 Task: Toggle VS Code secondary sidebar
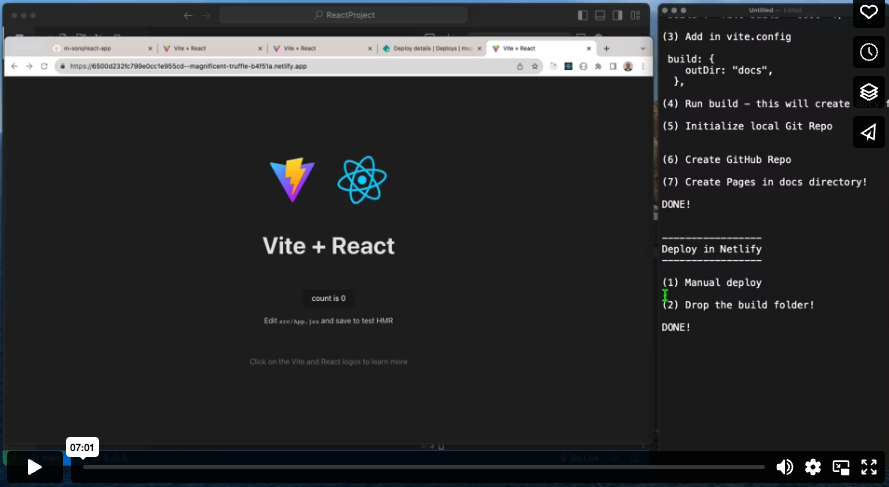(617, 15)
